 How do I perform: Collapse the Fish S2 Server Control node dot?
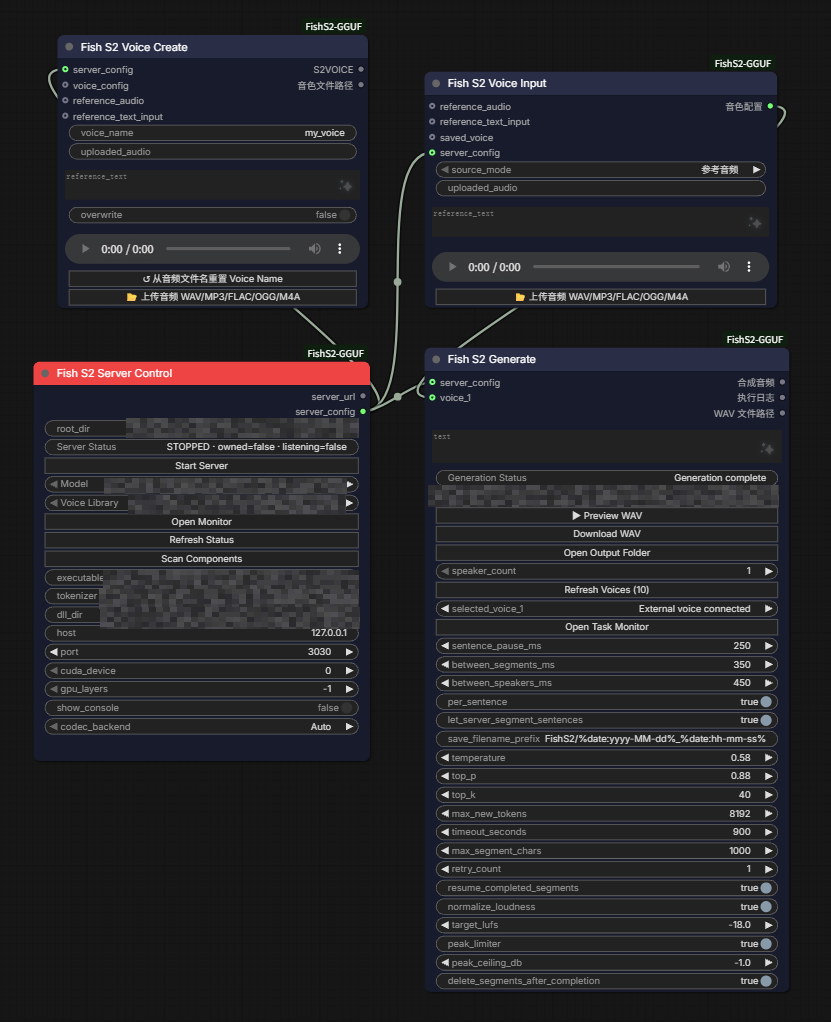45,373
